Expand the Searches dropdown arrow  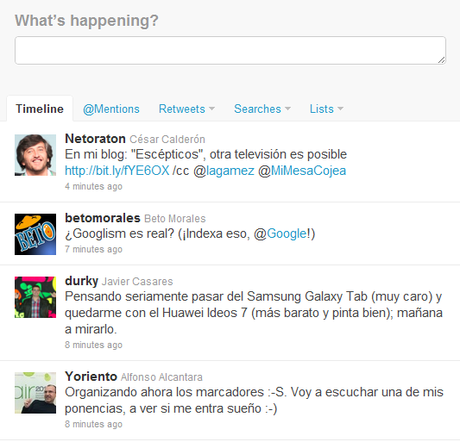pos(288,109)
